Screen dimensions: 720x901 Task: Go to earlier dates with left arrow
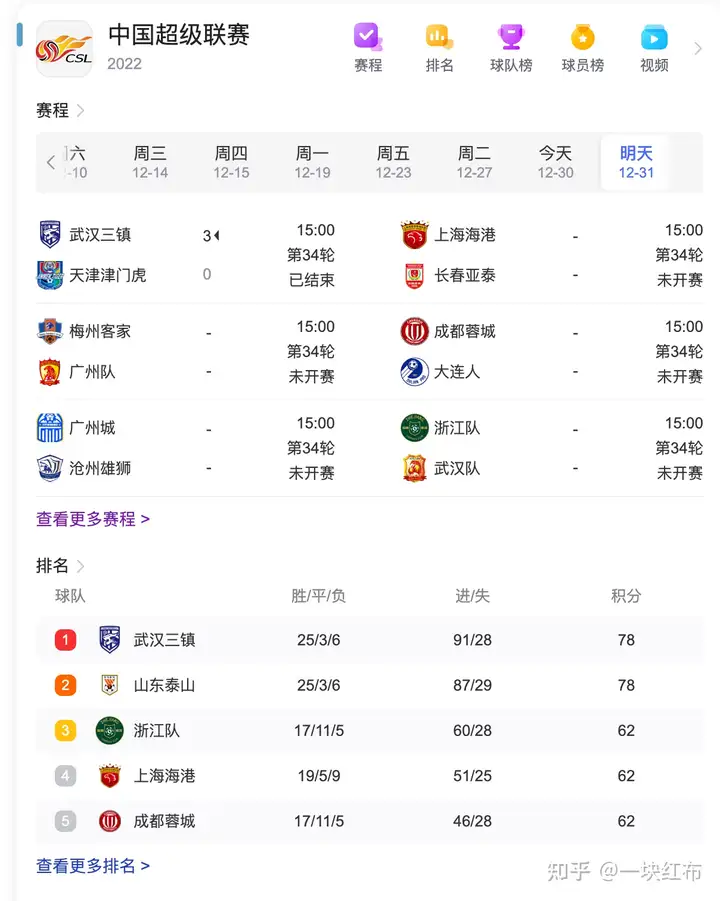pos(51,162)
